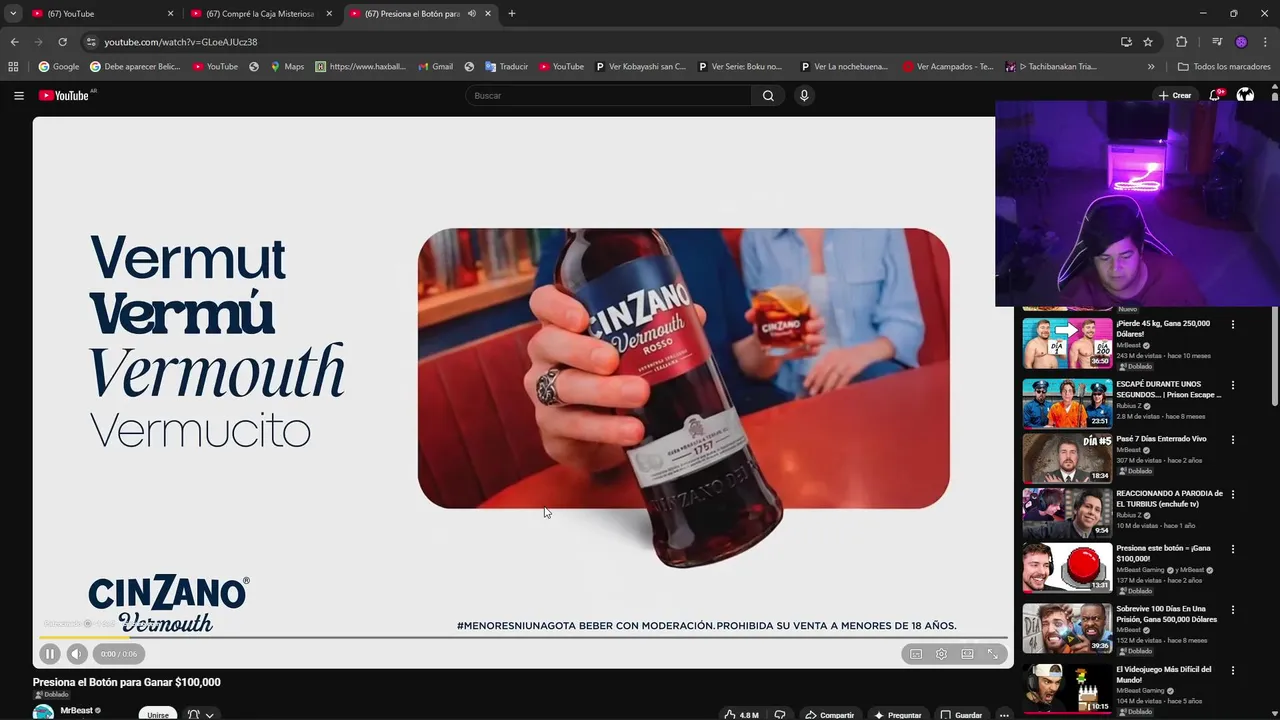Open more actions ellipsis below video
Screen dimensions: 1280x720
point(1004,715)
